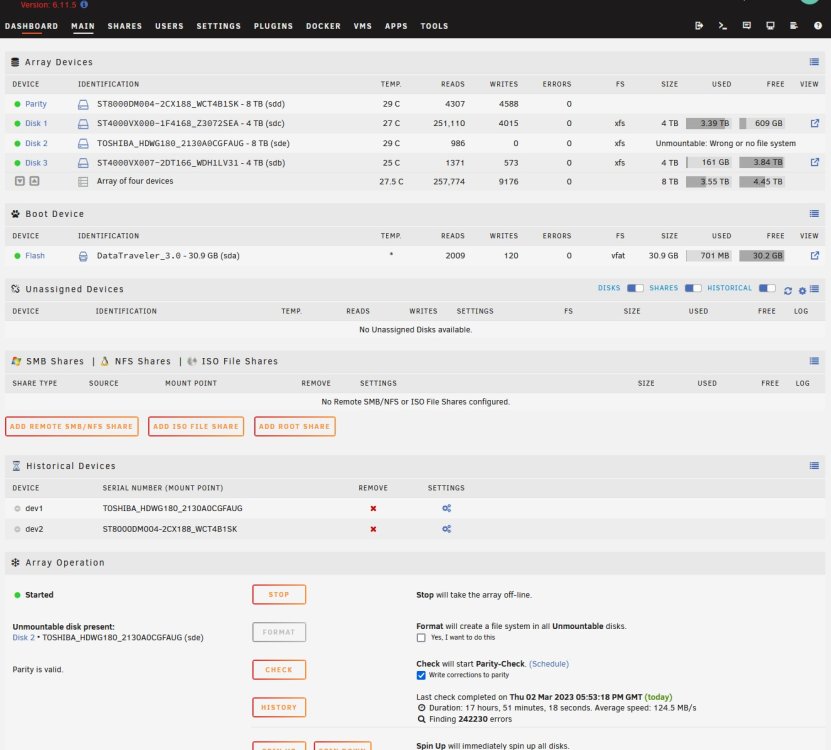The width and height of the screenshot is (831, 750).
Task: Open the DOCKER menu tab
Action: pyautogui.click(x=323, y=26)
